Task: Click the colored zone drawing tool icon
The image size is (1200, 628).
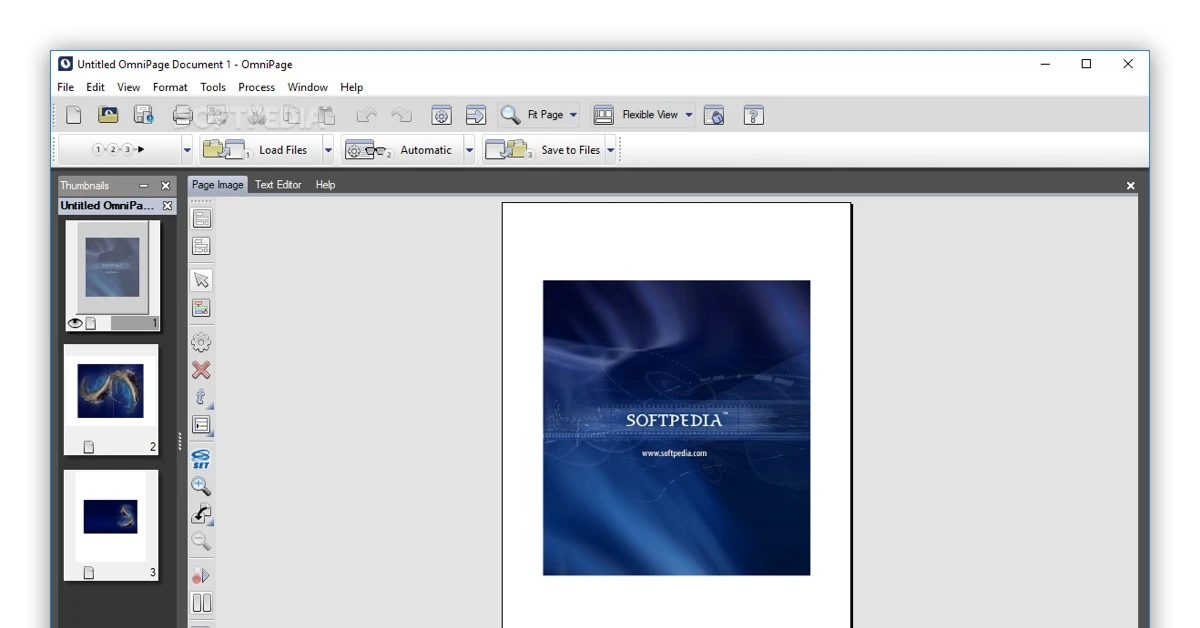Action: (201, 308)
